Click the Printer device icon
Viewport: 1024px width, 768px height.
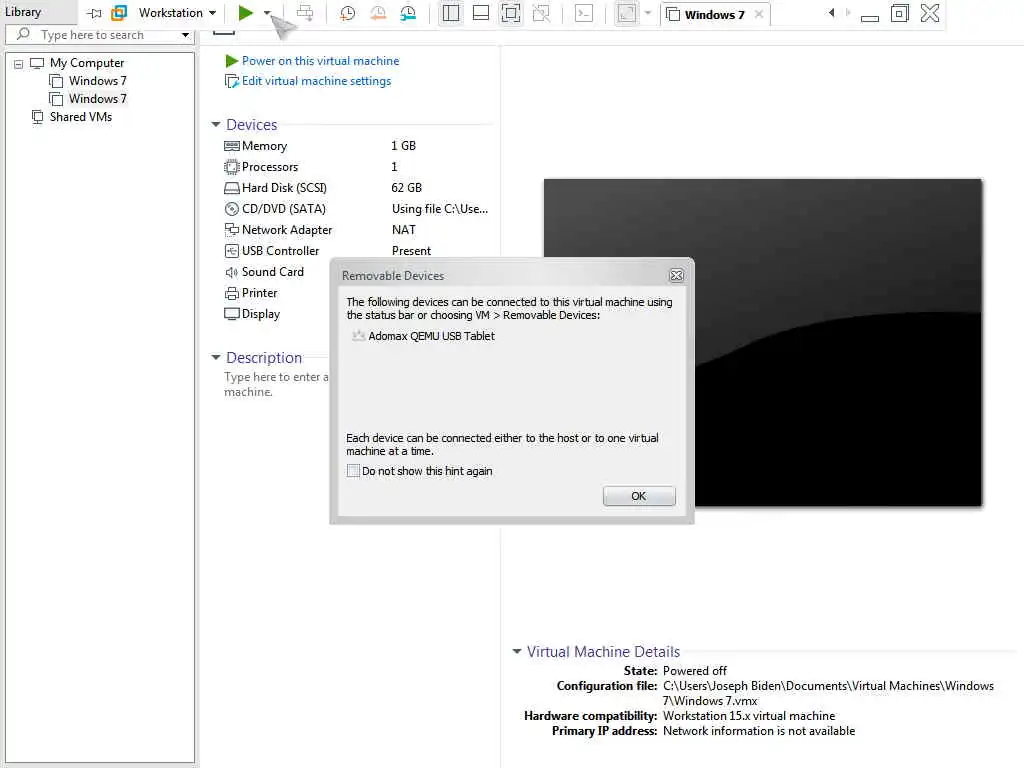click(x=231, y=293)
